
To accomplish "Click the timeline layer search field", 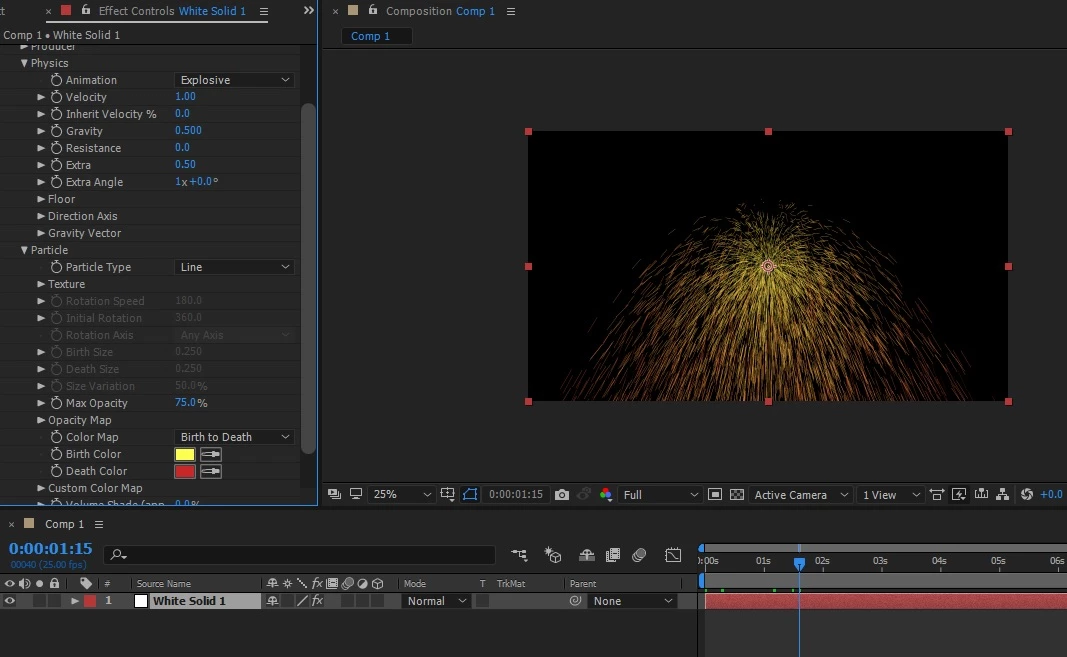I will (x=300, y=555).
